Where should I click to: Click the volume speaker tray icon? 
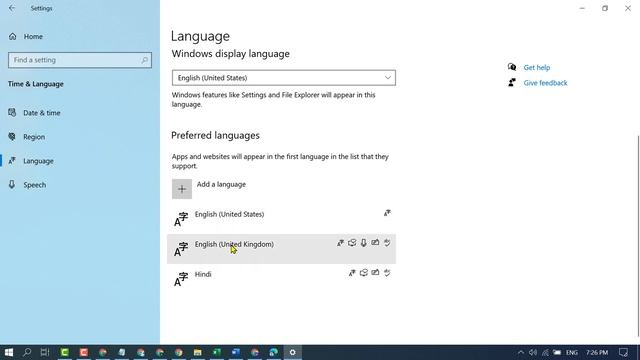pos(533,352)
